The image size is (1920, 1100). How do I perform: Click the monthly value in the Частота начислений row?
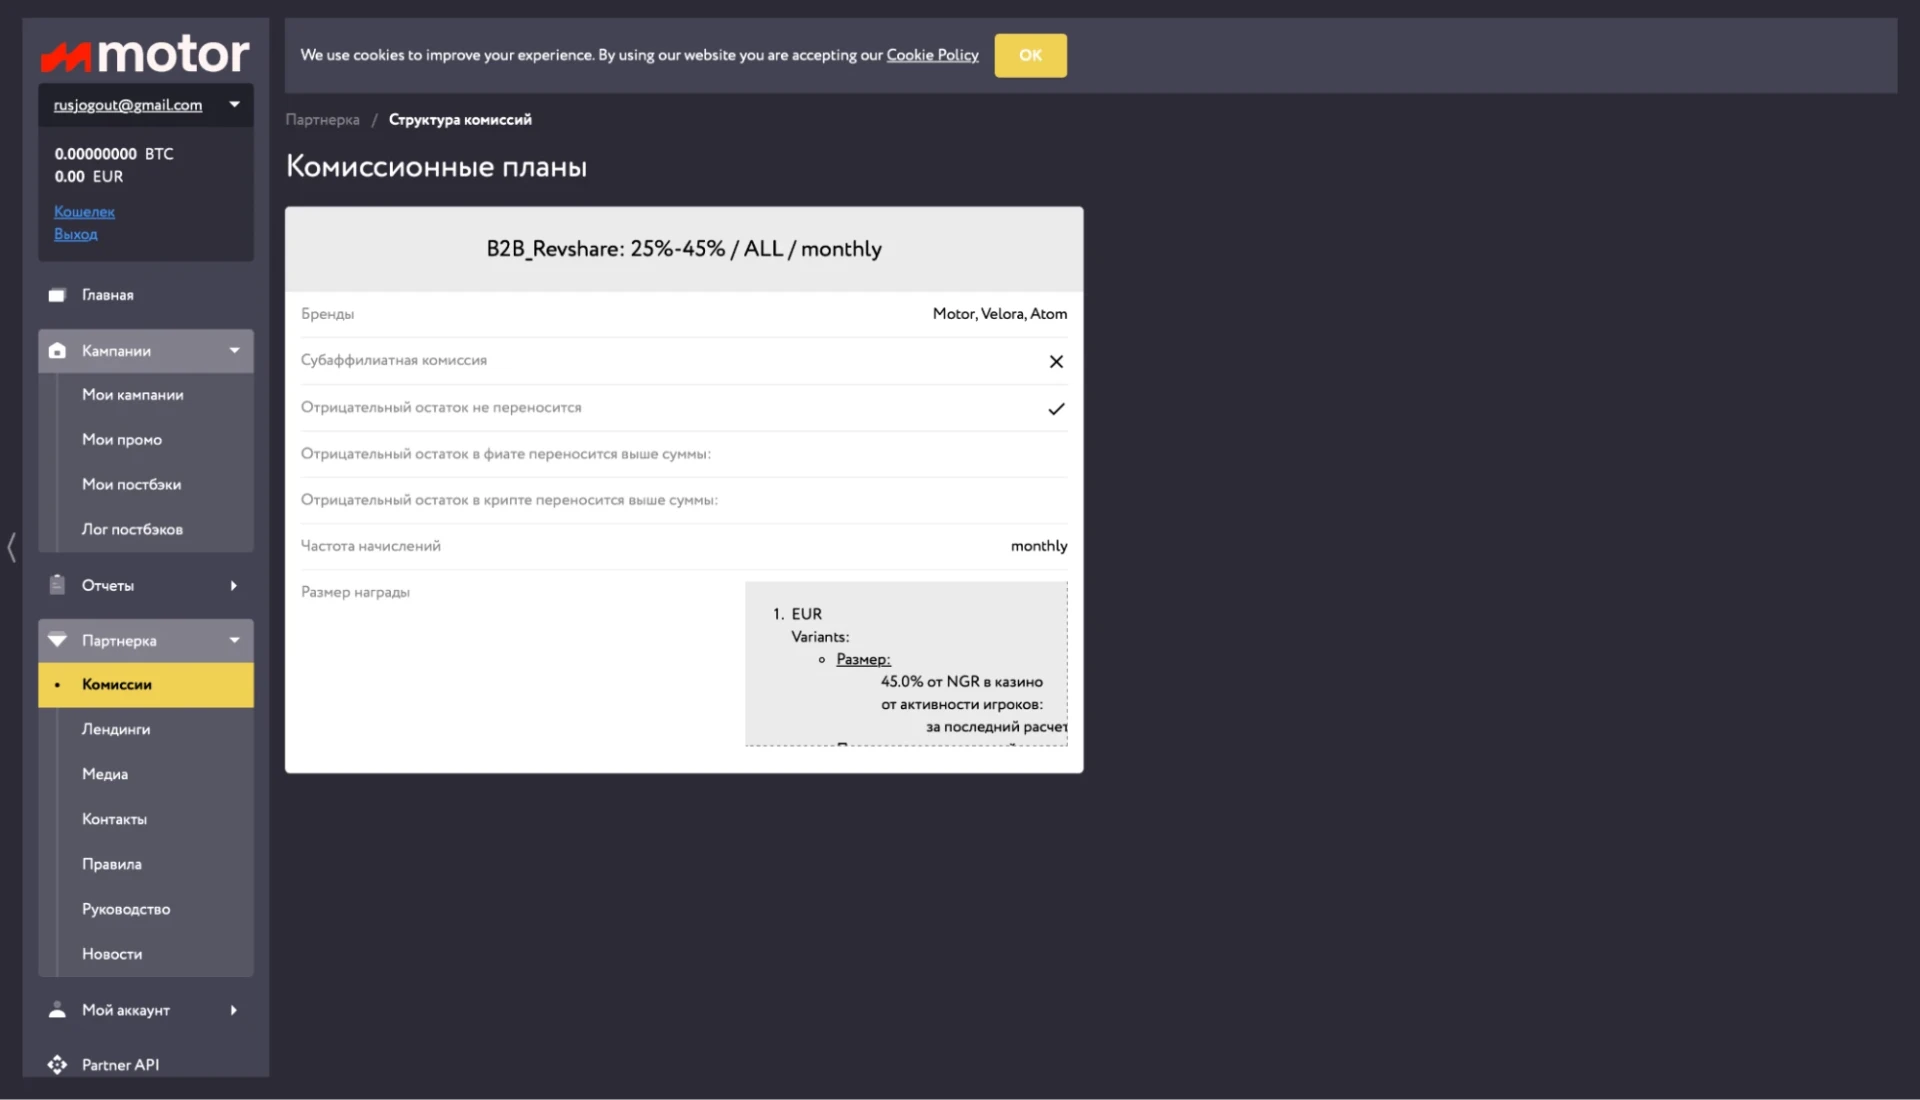(1039, 546)
